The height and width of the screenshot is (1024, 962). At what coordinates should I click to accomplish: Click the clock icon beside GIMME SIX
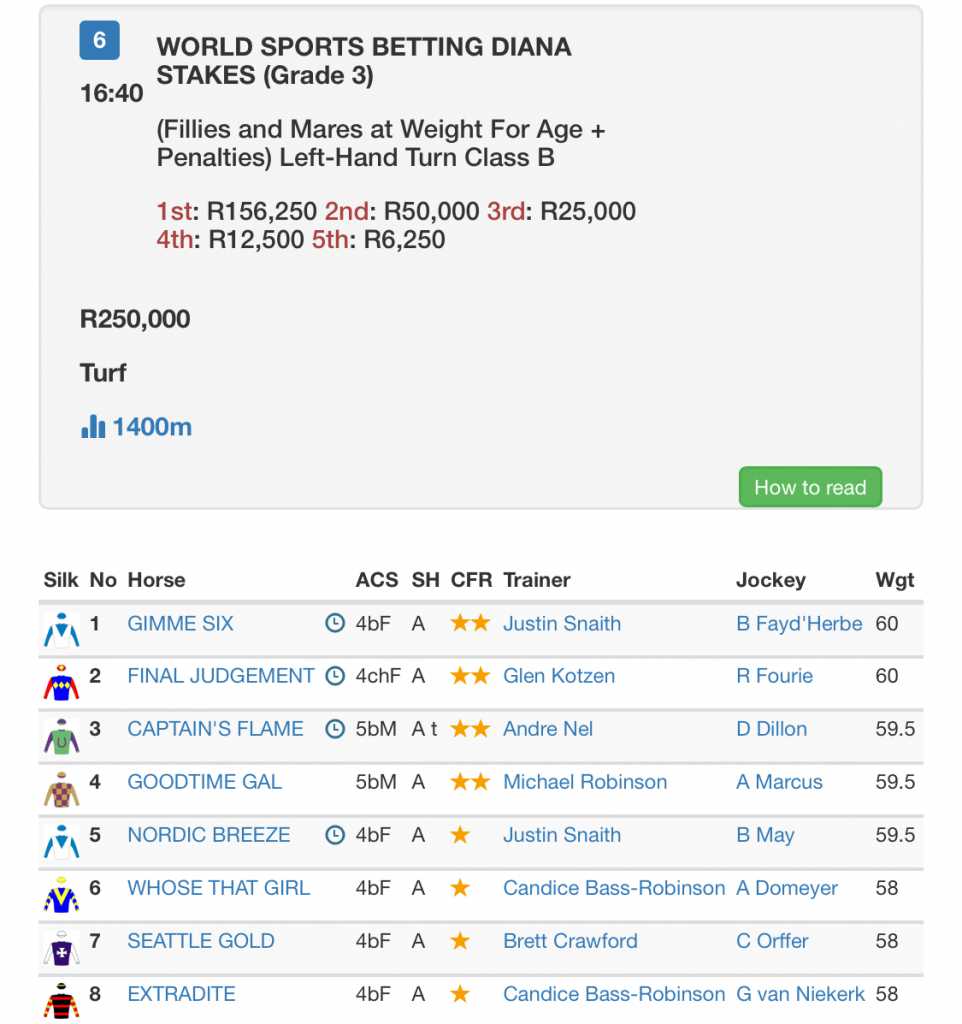pyautogui.click(x=334, y=623)
